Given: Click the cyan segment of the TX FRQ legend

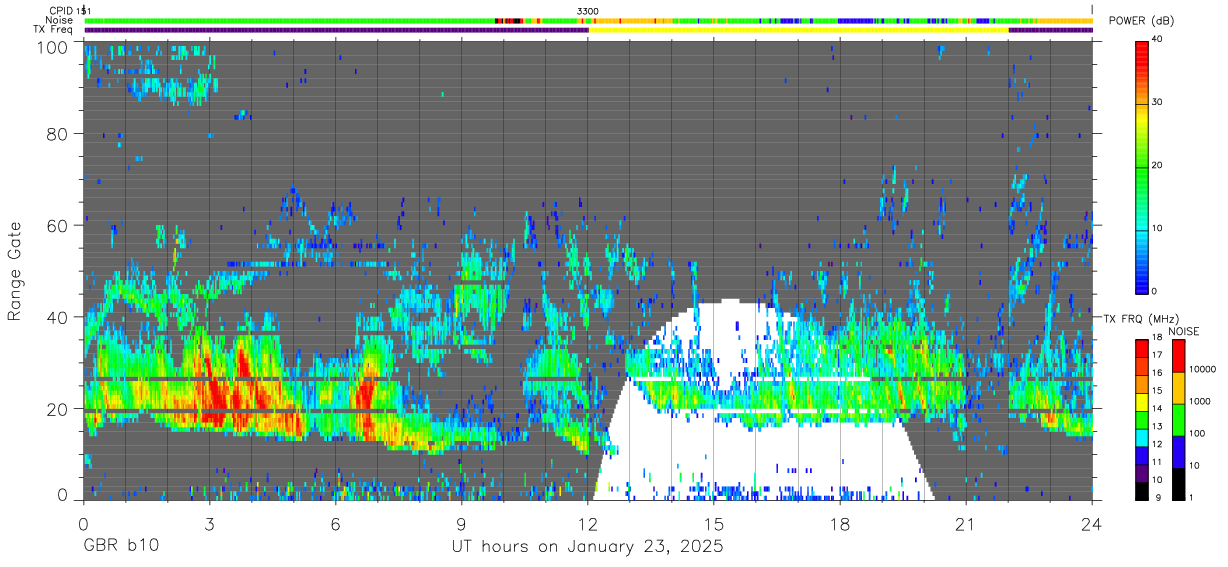Looking at the screenshot, I should coord(1141,437).
